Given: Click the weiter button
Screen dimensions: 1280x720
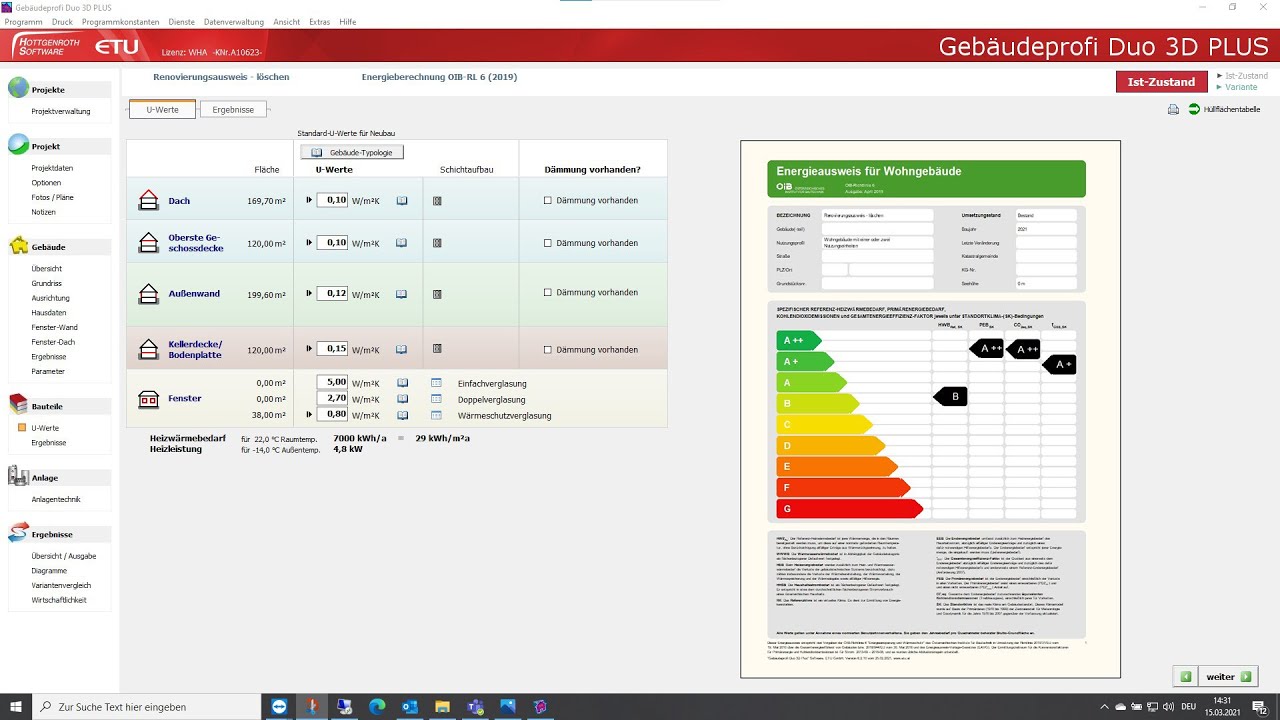Looking at the screenshot, I should [1228, 677].
